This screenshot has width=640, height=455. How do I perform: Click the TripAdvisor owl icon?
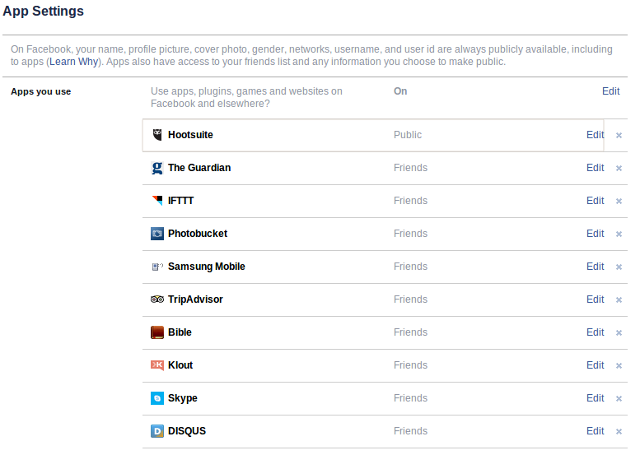coord(157,300)
